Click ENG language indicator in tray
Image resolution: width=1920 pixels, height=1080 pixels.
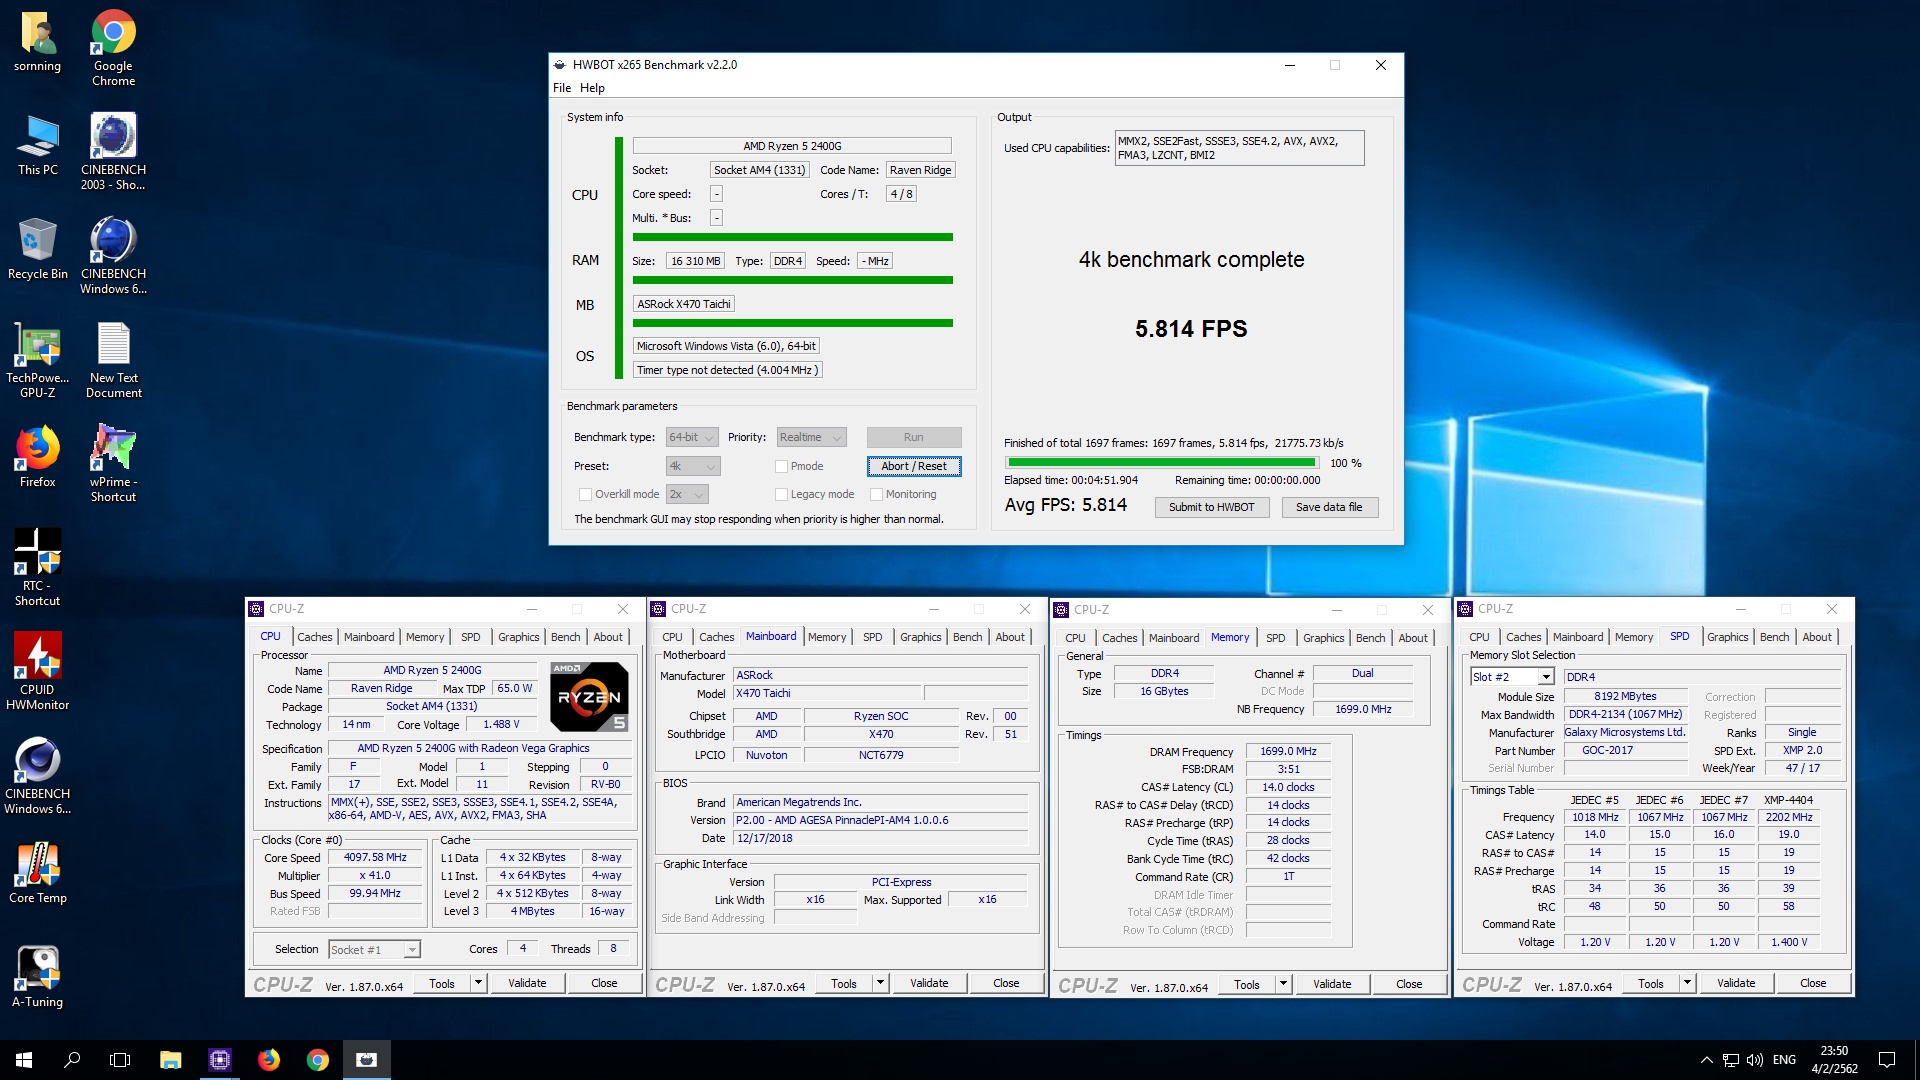(1784, 1060)
